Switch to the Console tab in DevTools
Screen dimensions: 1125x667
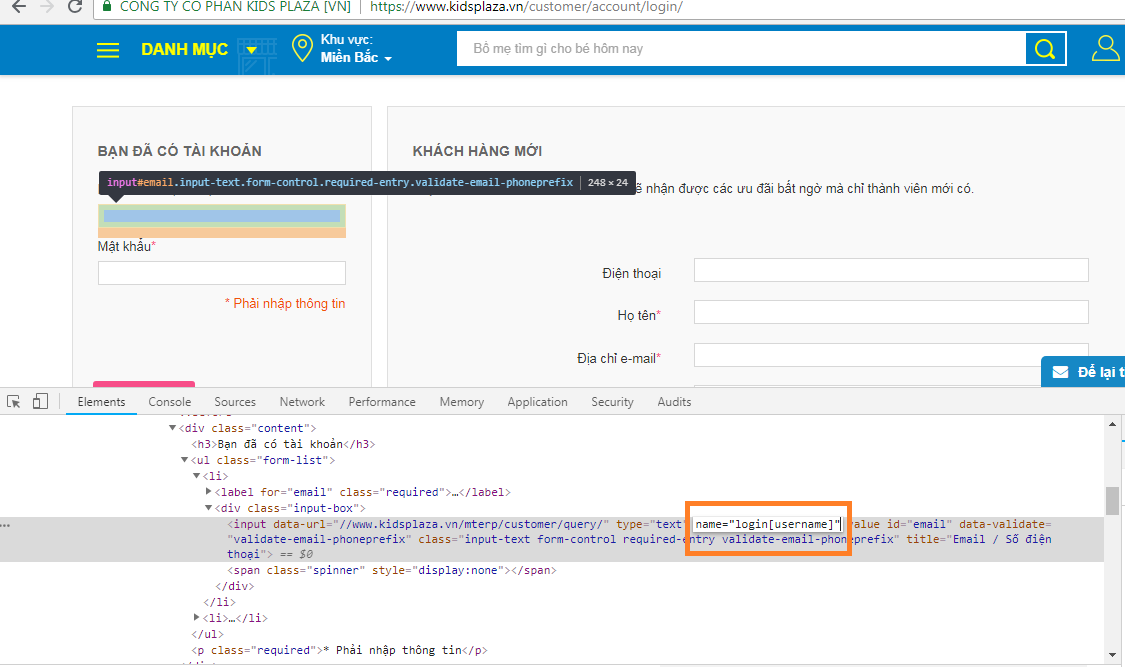coord(169,401)
